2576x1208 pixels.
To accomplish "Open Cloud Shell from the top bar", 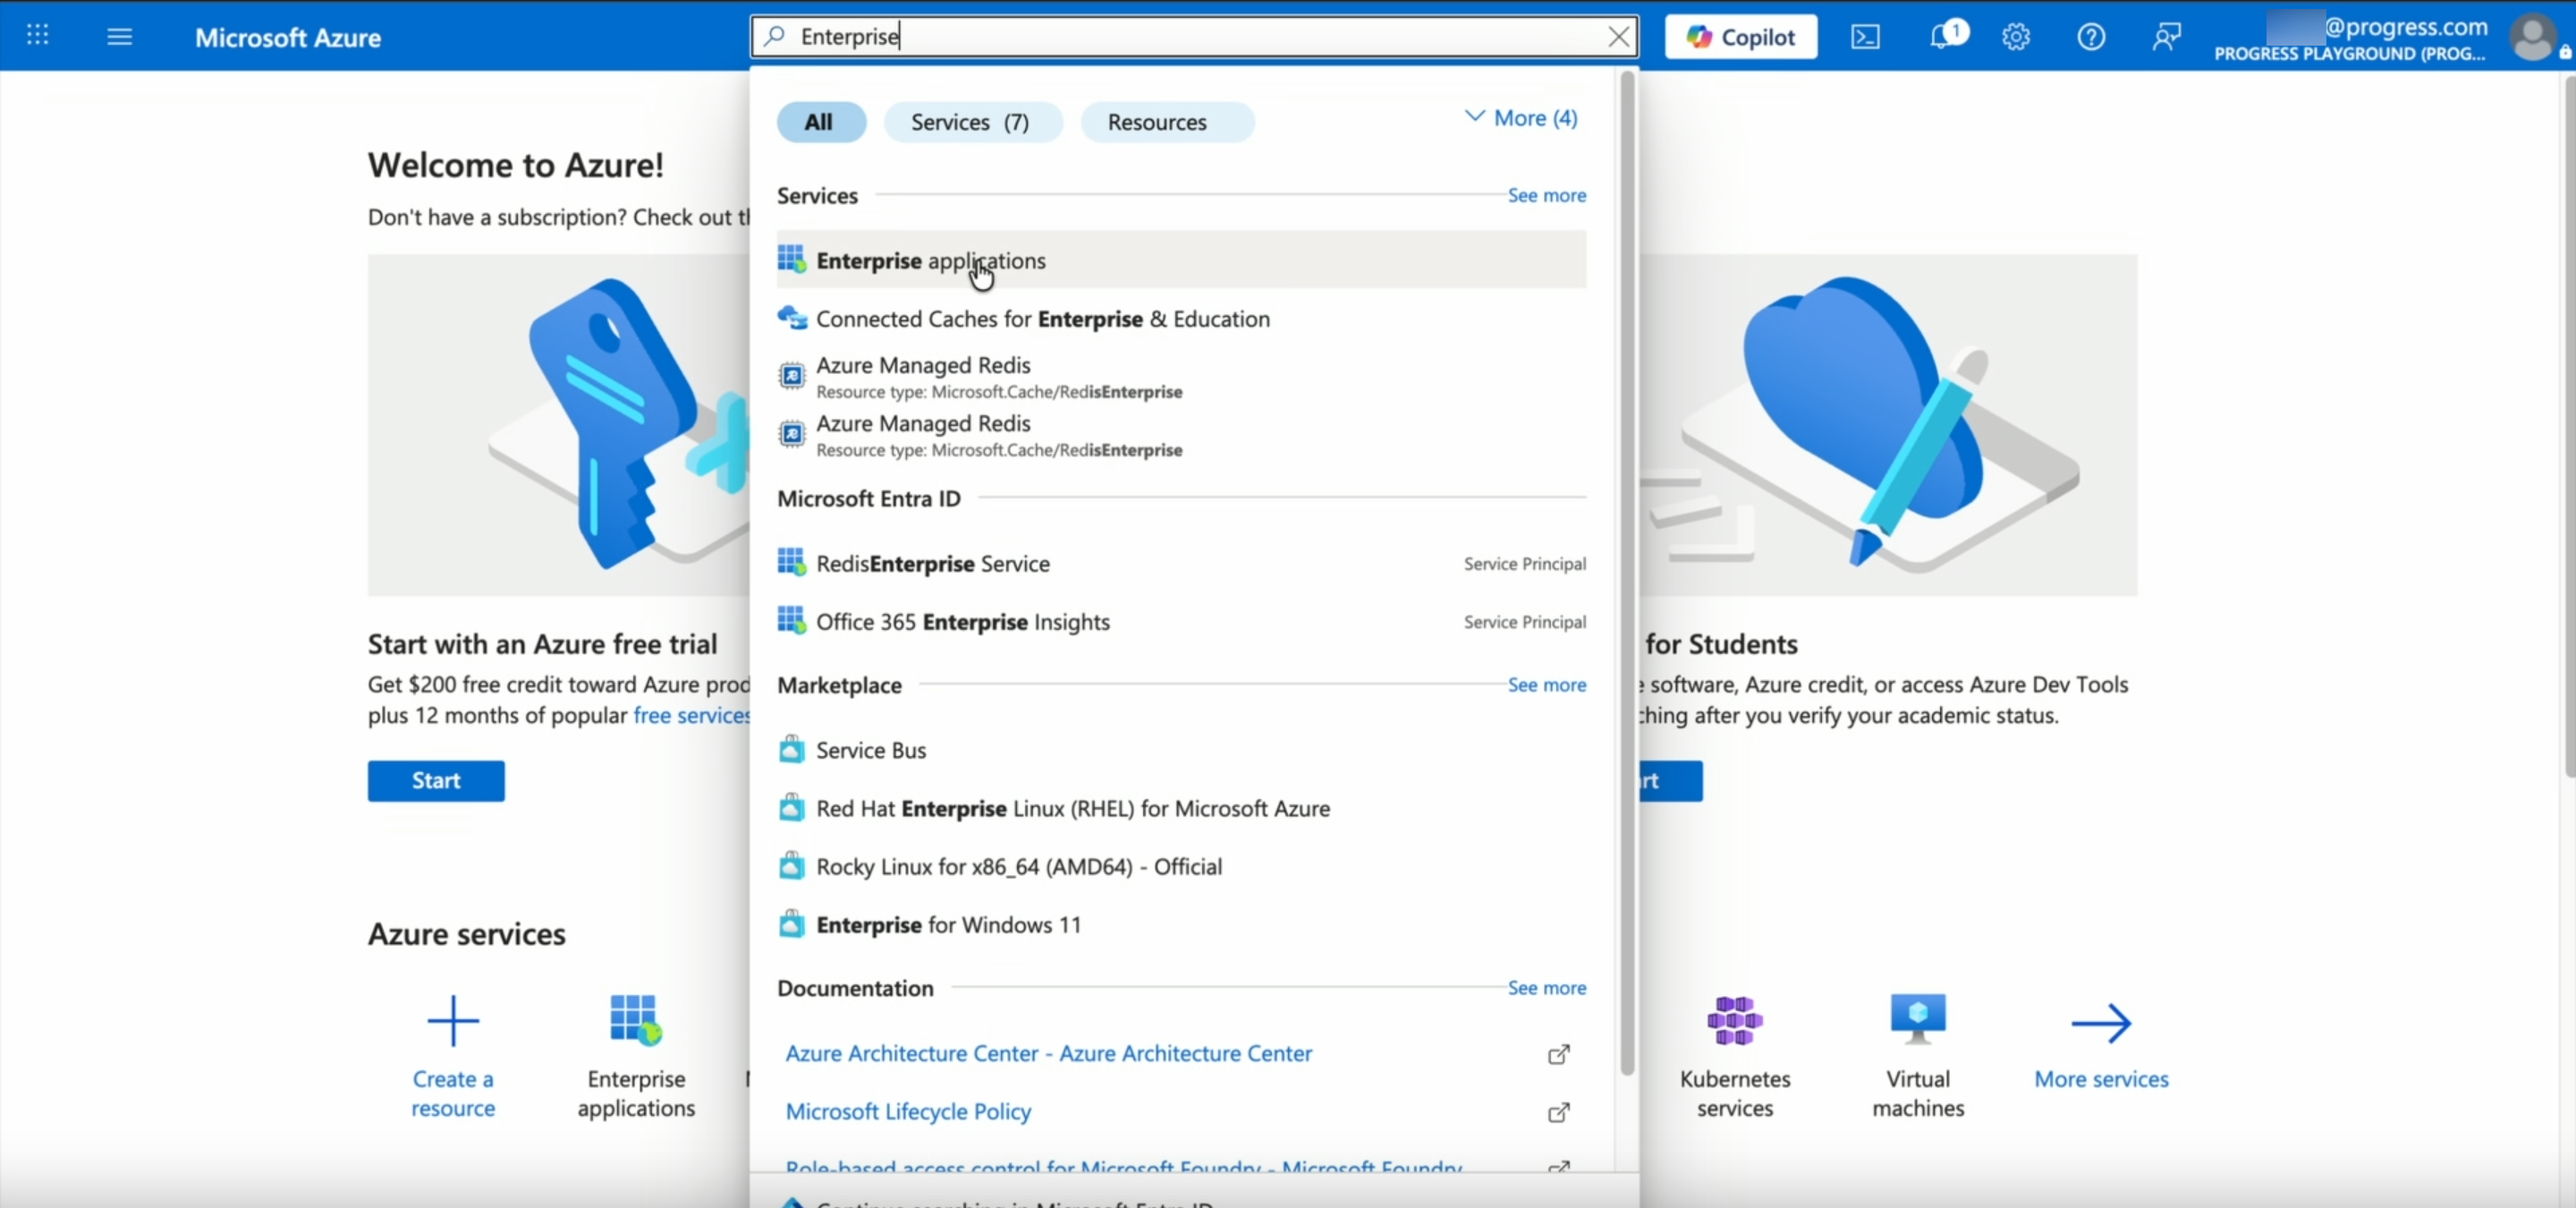I will tap(1865, 37).
